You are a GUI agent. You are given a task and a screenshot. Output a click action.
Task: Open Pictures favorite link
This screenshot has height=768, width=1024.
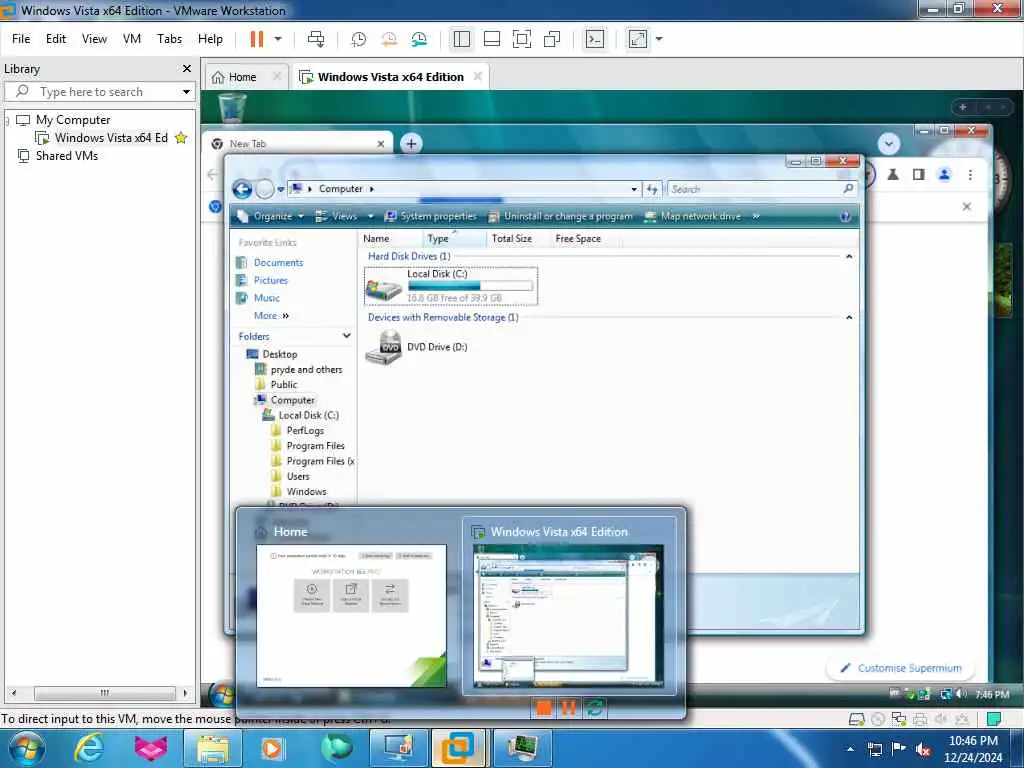(x=262, y=280)
